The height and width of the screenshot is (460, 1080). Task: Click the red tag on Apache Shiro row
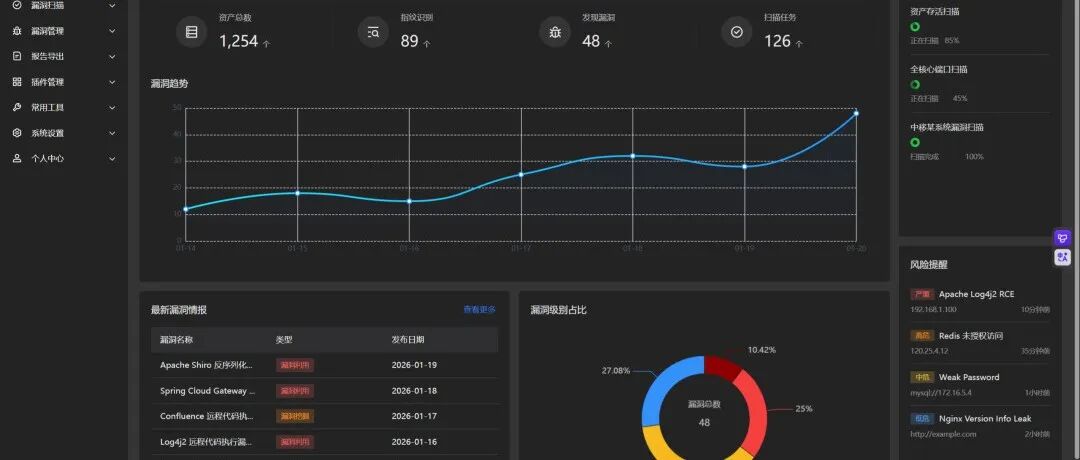click(x=295, y=365)
